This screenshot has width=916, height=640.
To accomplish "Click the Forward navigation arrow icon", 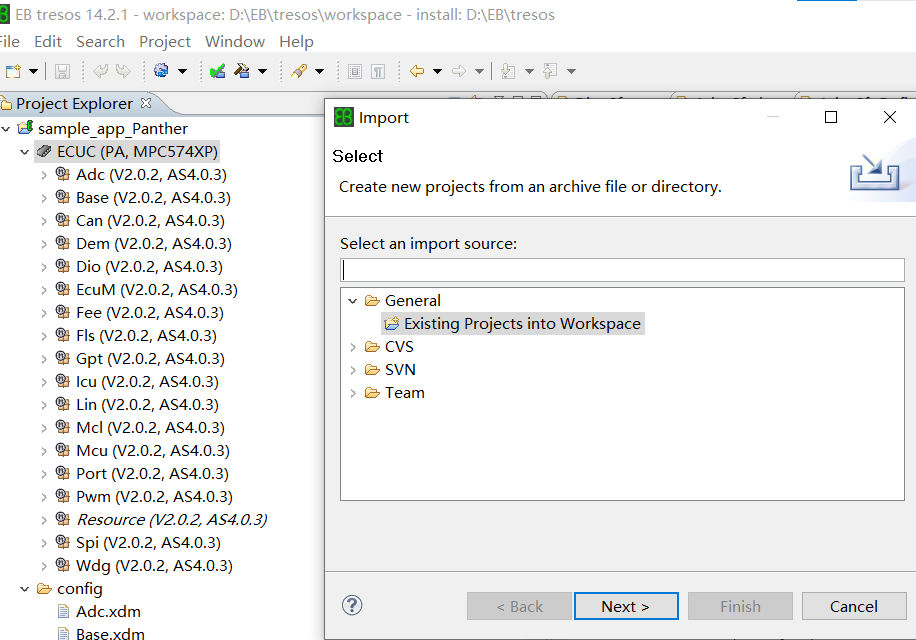I will point(459,71).
